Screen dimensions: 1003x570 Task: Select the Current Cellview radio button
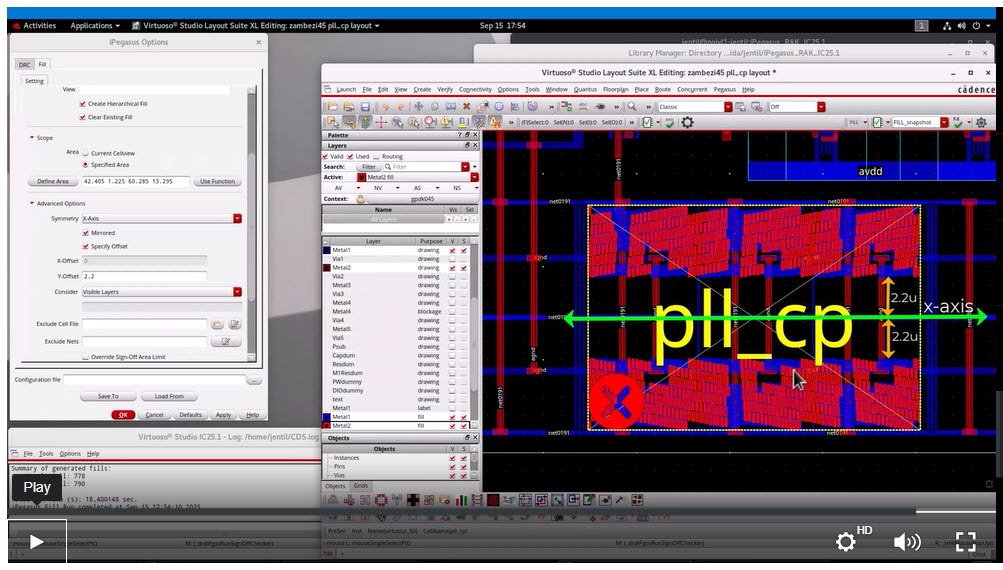(85, 152)
